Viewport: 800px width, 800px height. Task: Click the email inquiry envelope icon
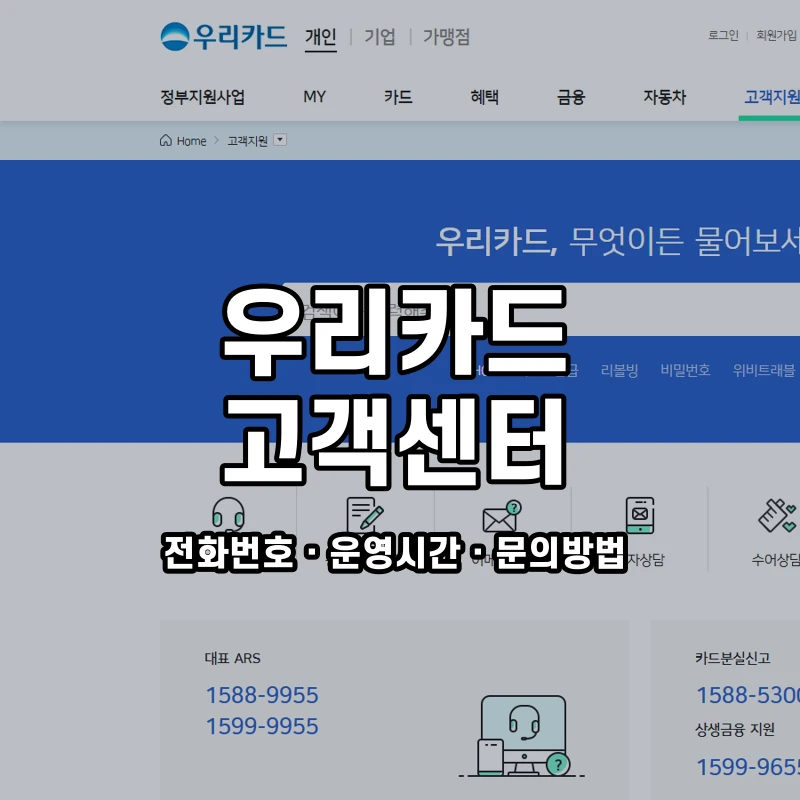click(502, 516)
